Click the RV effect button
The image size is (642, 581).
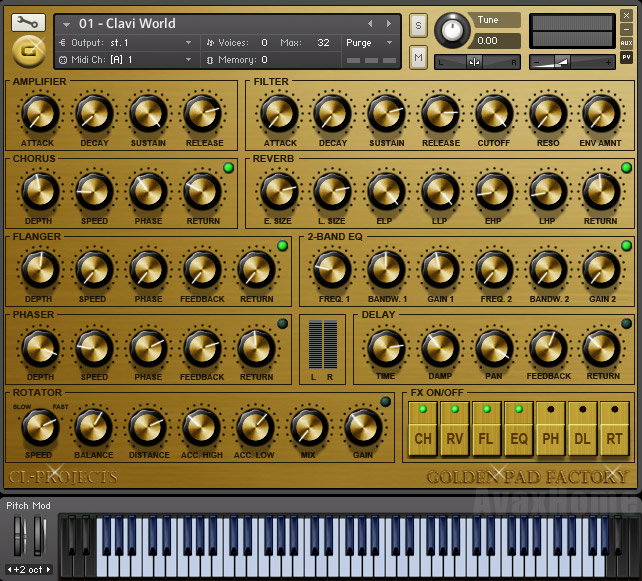point(455,429)
